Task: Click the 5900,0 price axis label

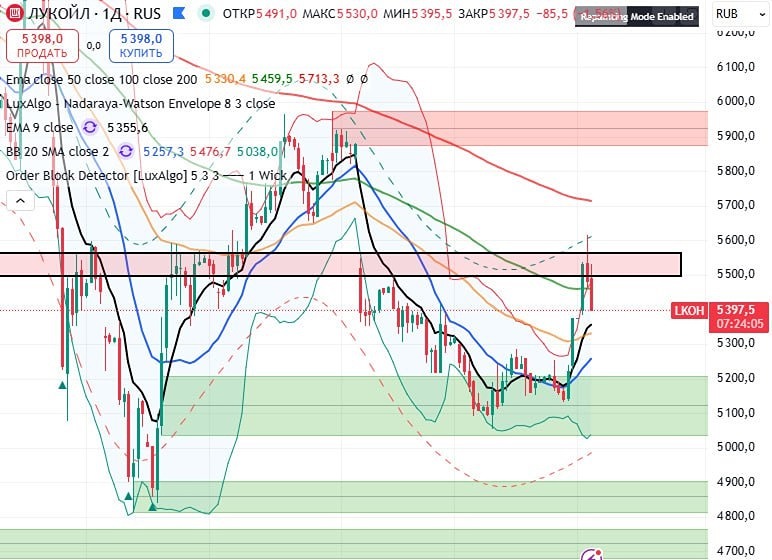Action: pyautogui.click(x=736, y=135)
